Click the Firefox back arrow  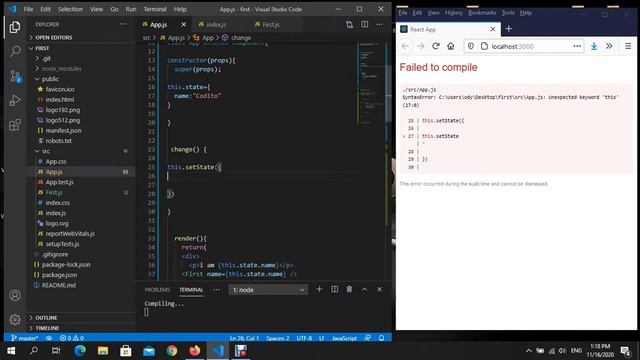pos(405,46)
